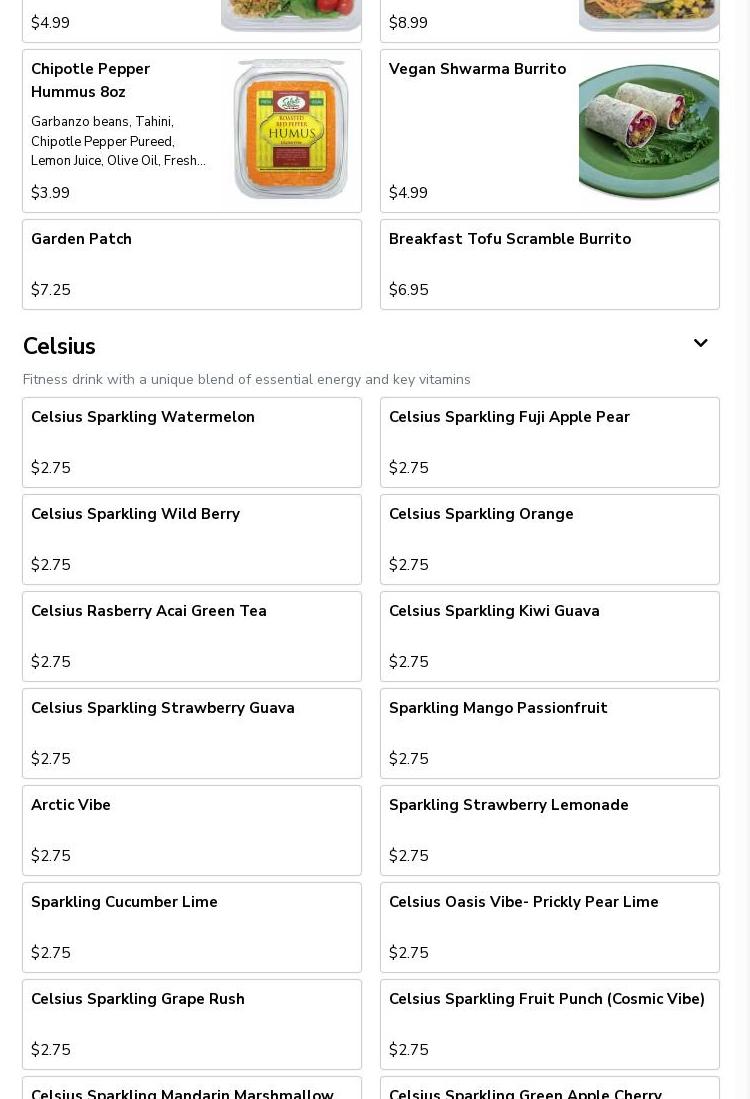This screenshot has width=750, height=1099.
Task: Click the Chipotle Pepper Hummus product photo
Action: click(291, 130)
